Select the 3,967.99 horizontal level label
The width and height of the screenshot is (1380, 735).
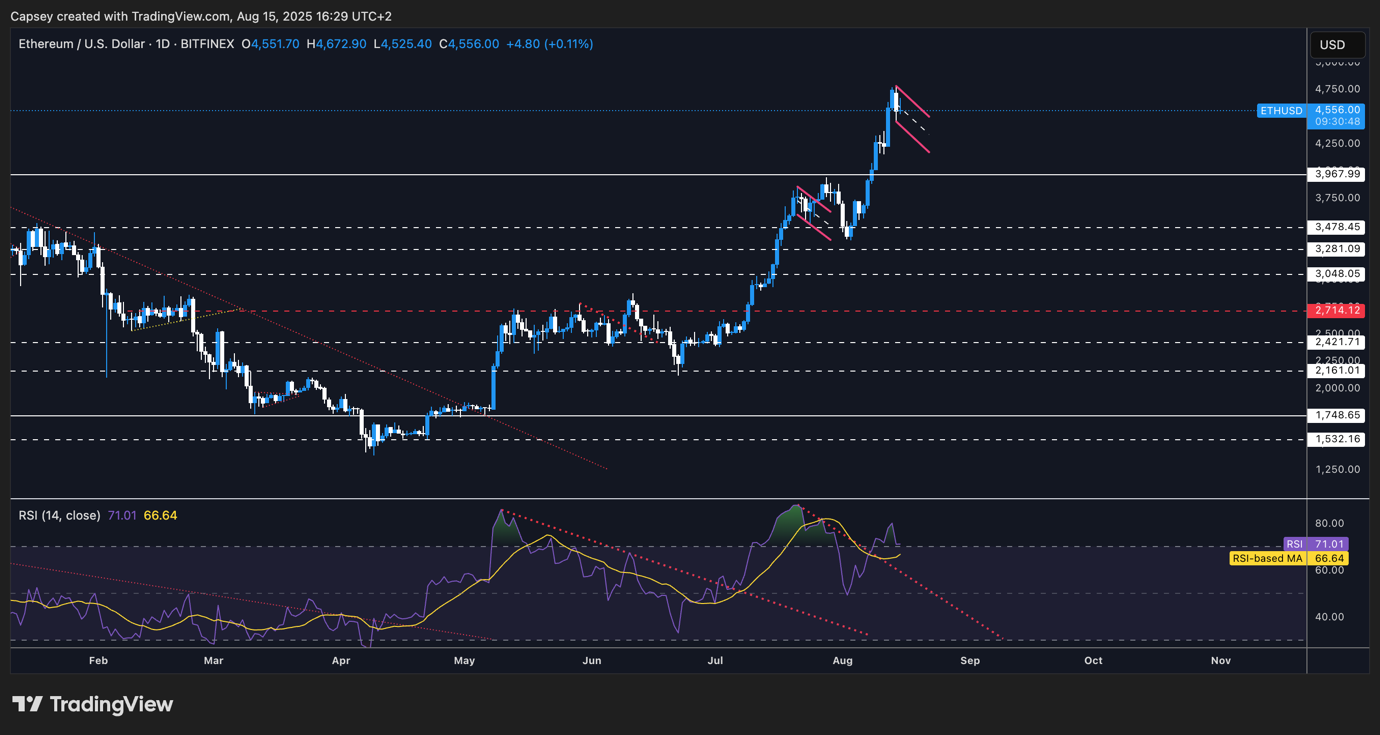[x=1337, y=174]
